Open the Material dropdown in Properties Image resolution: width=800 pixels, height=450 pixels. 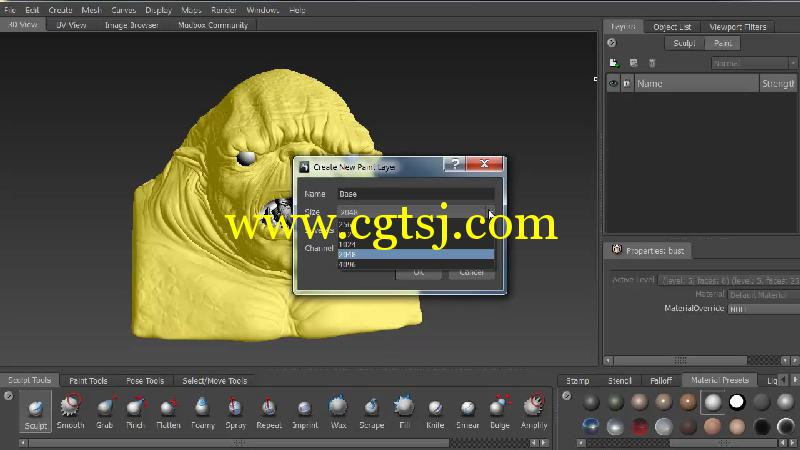click(x=764, y=295)
